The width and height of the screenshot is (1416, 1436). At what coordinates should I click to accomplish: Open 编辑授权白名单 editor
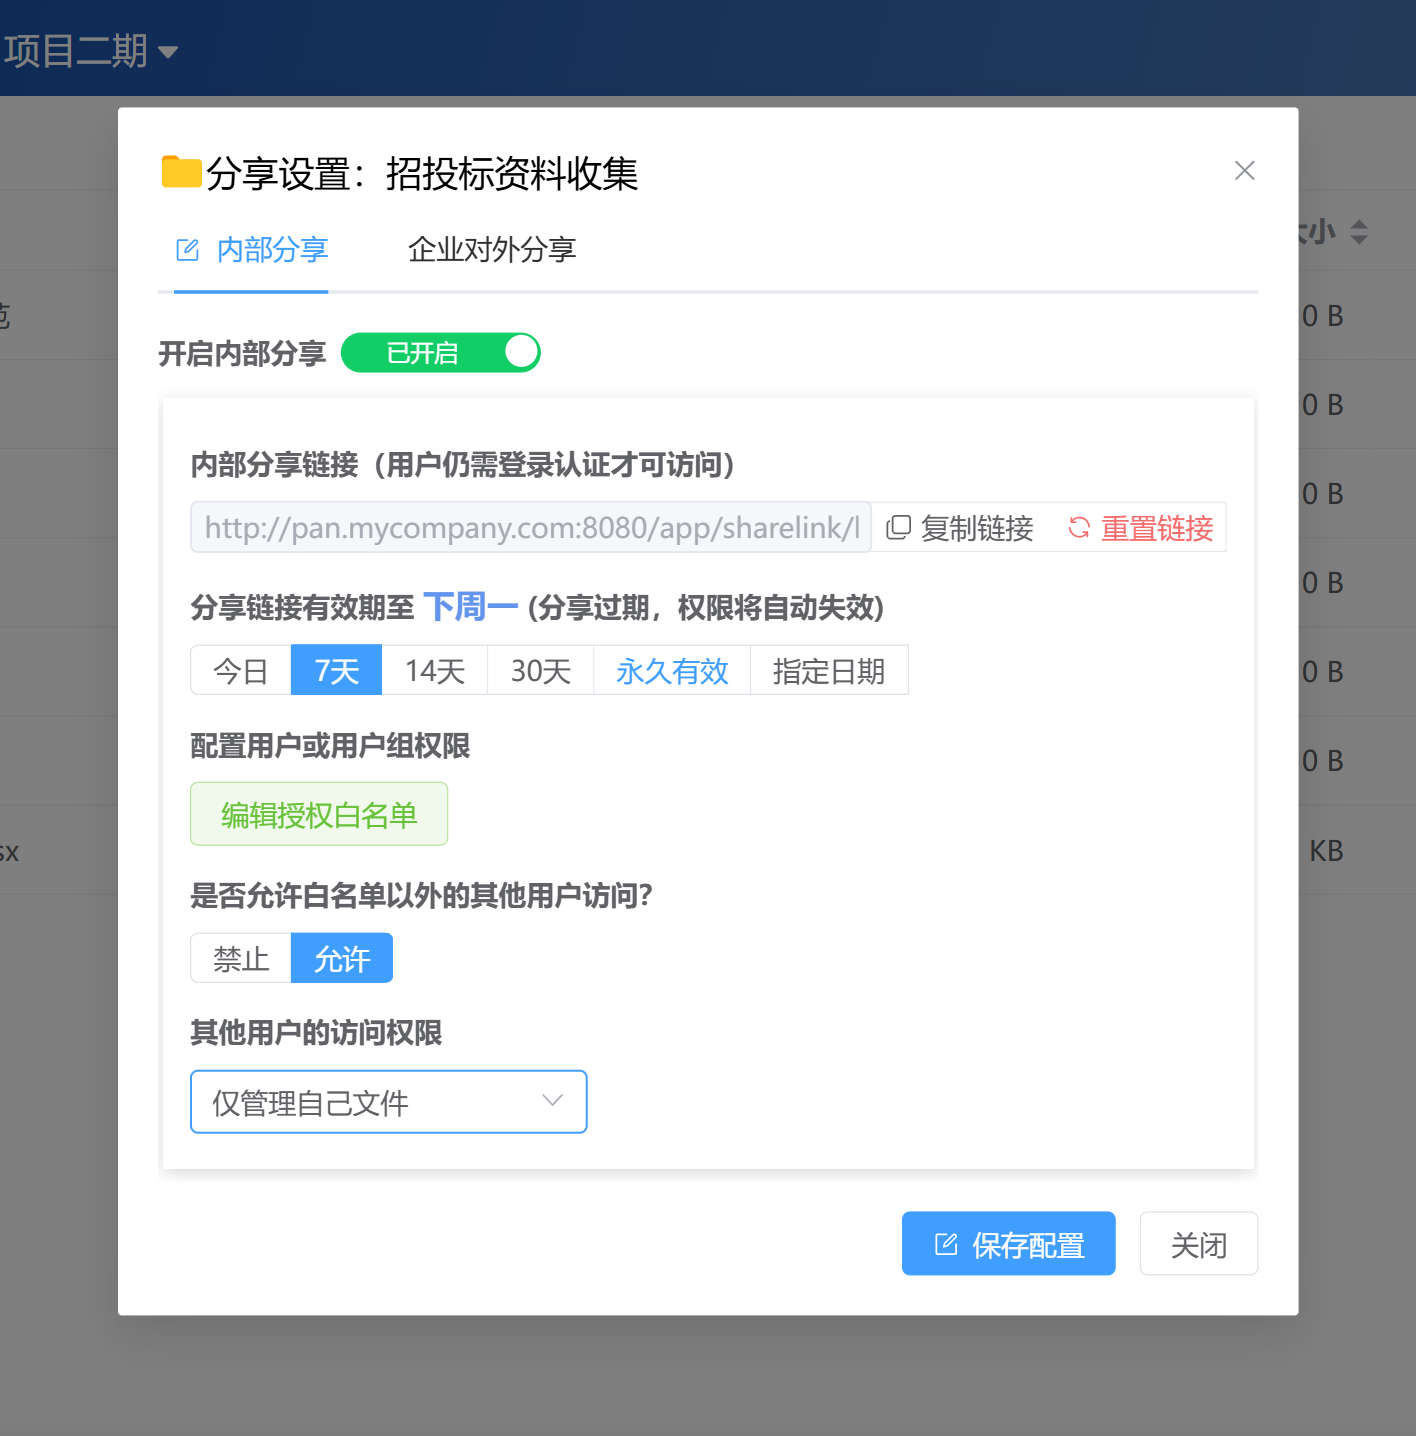(319, 814)
